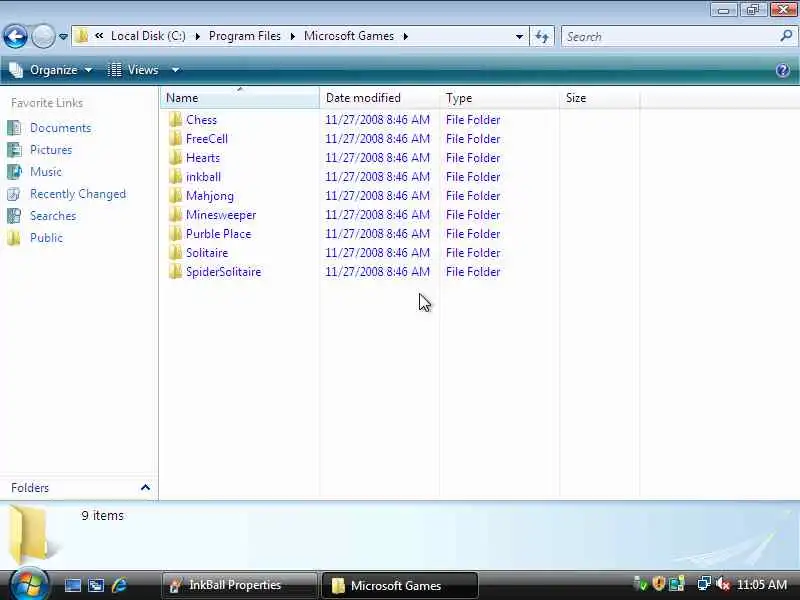Select the Hearts folder icon

click(176, 158)
